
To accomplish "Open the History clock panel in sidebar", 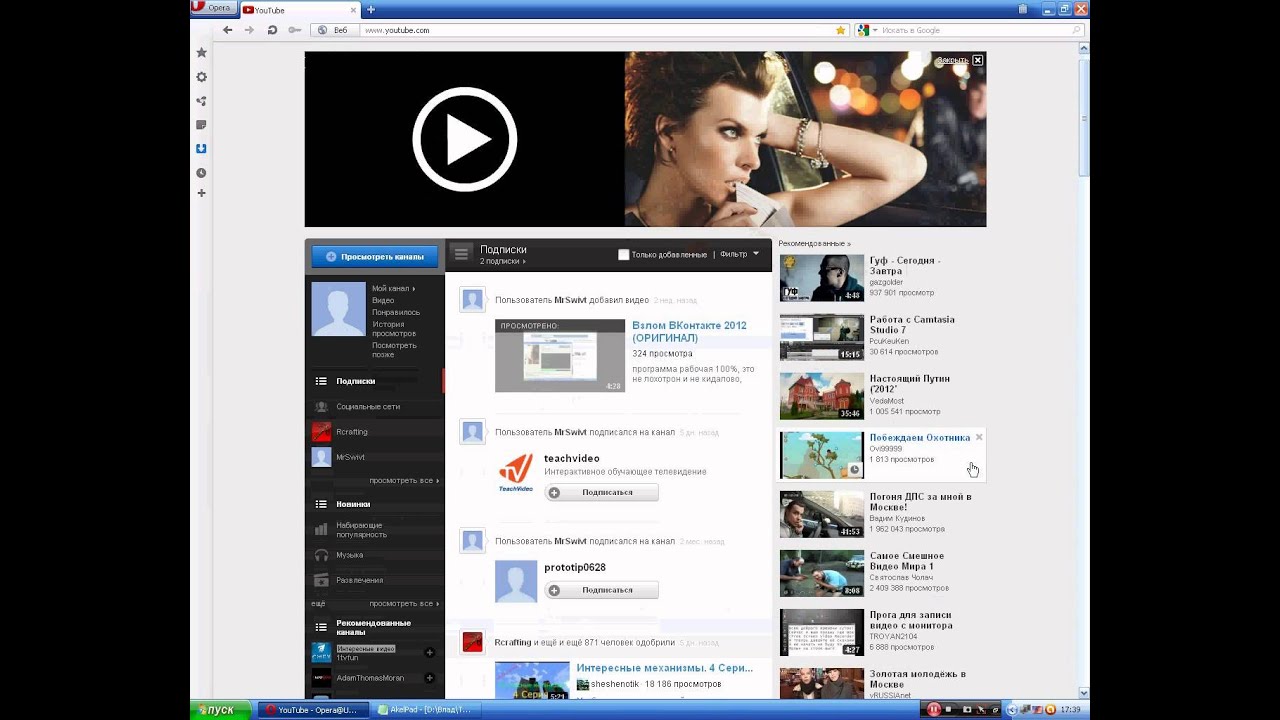I will 201,173.
